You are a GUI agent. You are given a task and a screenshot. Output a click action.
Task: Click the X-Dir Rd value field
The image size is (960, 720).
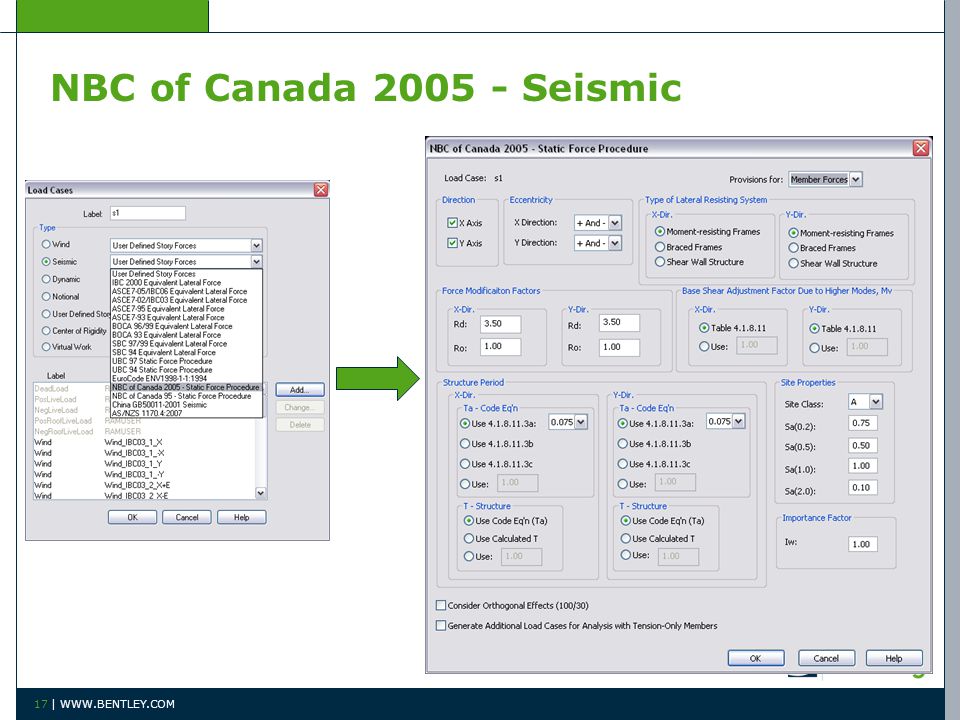point(501,324)
